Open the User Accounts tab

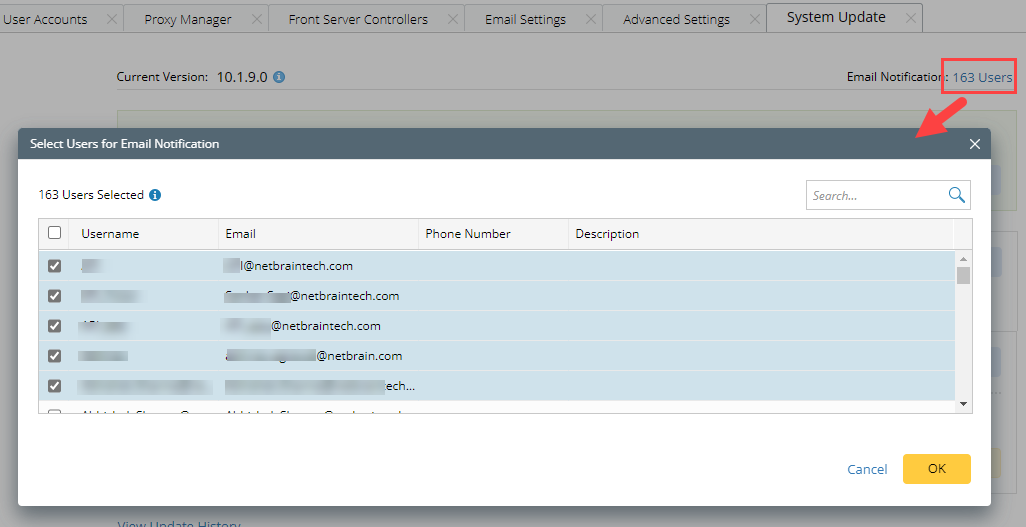(x=45, y=19)
